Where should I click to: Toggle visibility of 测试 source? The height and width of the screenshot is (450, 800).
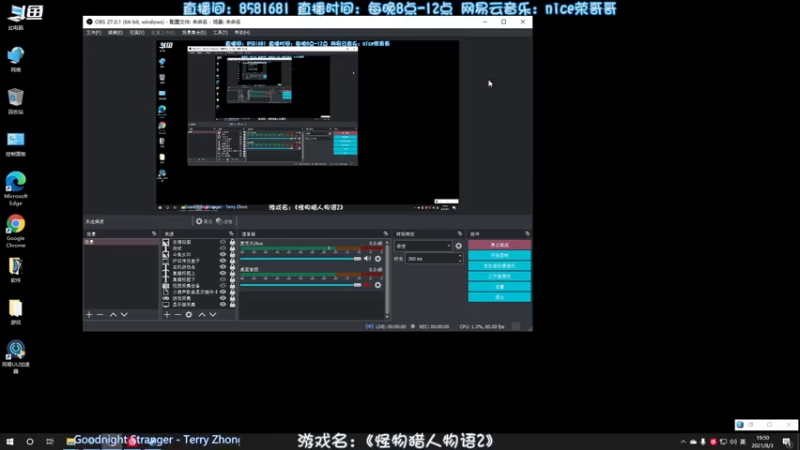(x=222, y=248)
